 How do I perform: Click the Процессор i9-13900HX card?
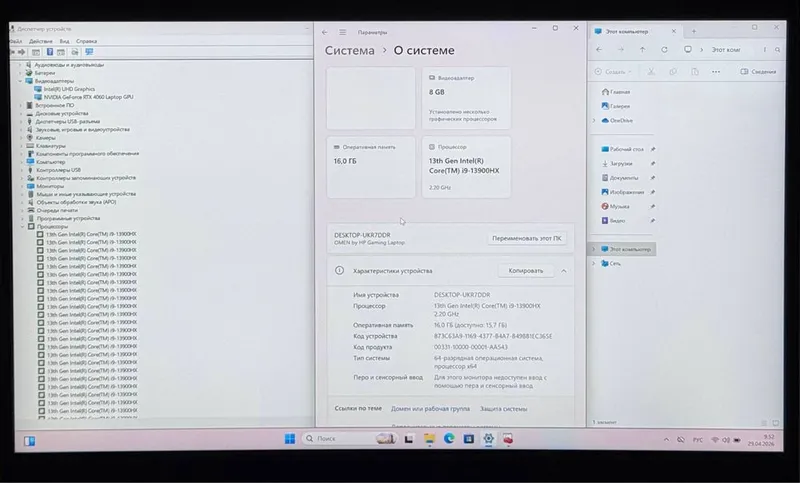point(466,167)
